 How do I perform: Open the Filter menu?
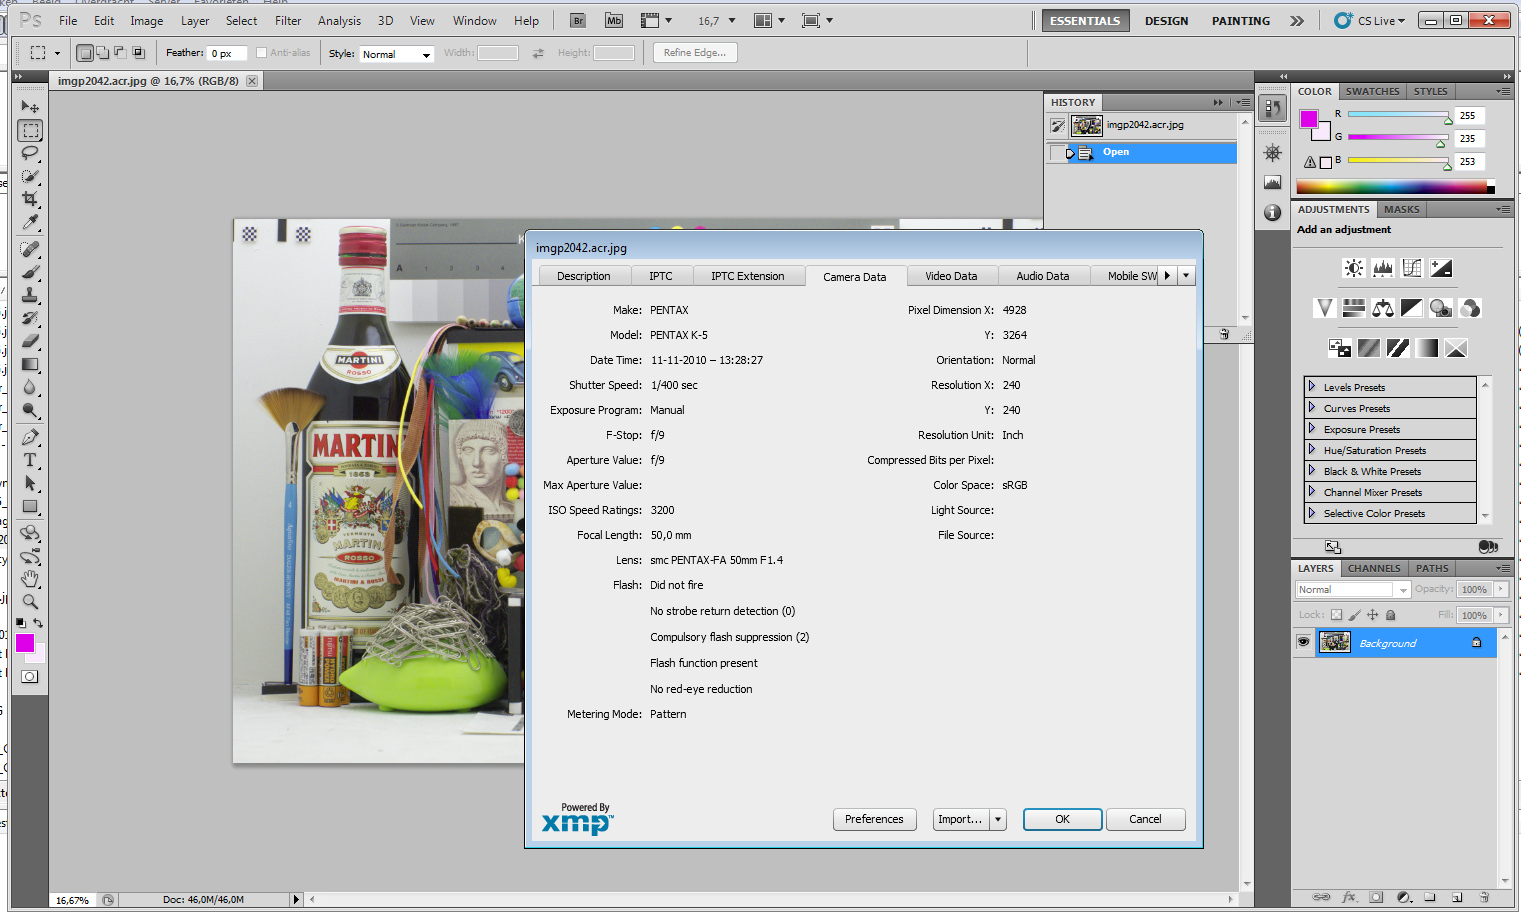[288, 21]
